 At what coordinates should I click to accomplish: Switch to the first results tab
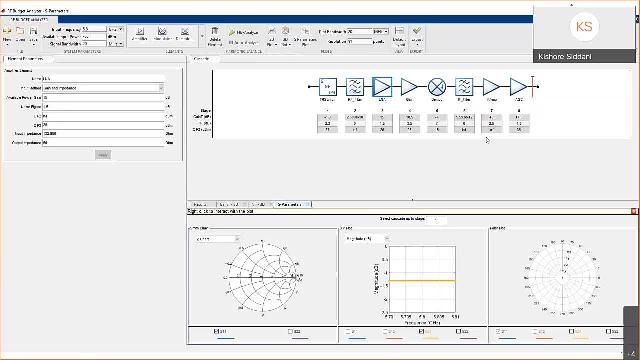(x=202, y=204)
